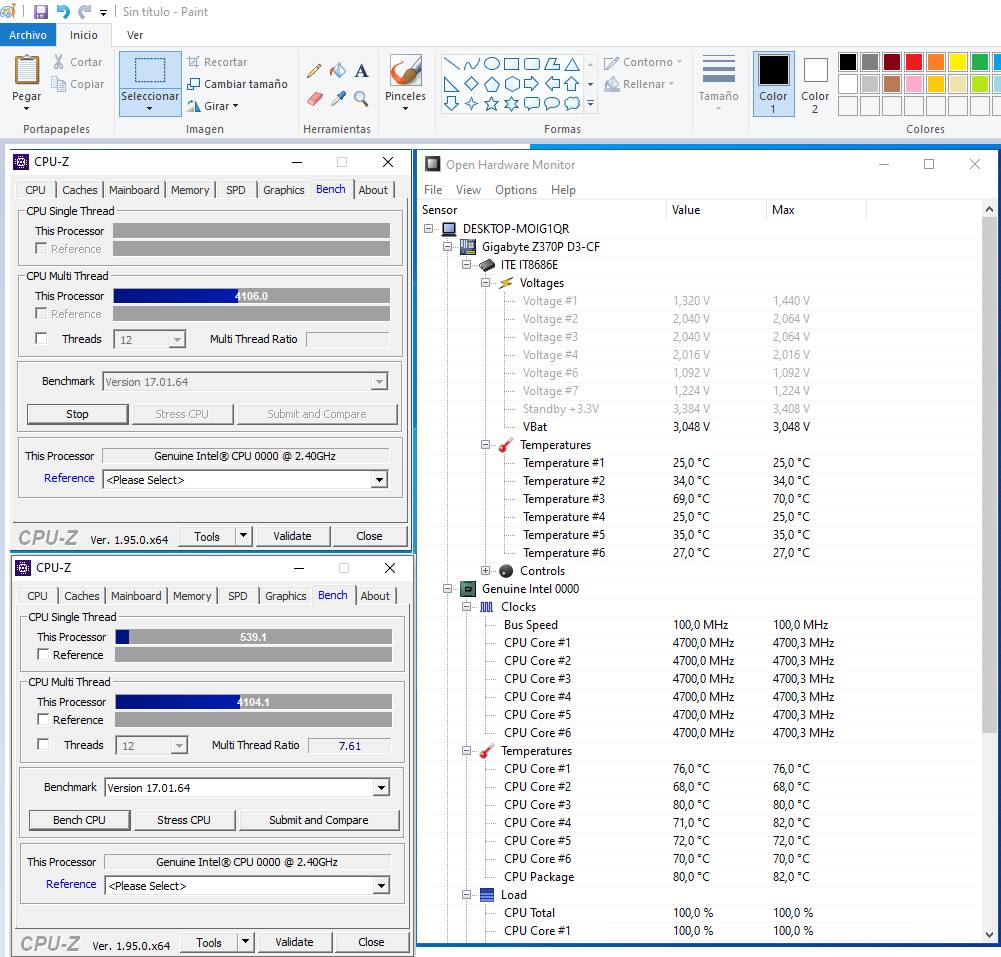This screenshot has width=1001, height=957.
Task: Select the Eraser tool
Action: [314, 98]
